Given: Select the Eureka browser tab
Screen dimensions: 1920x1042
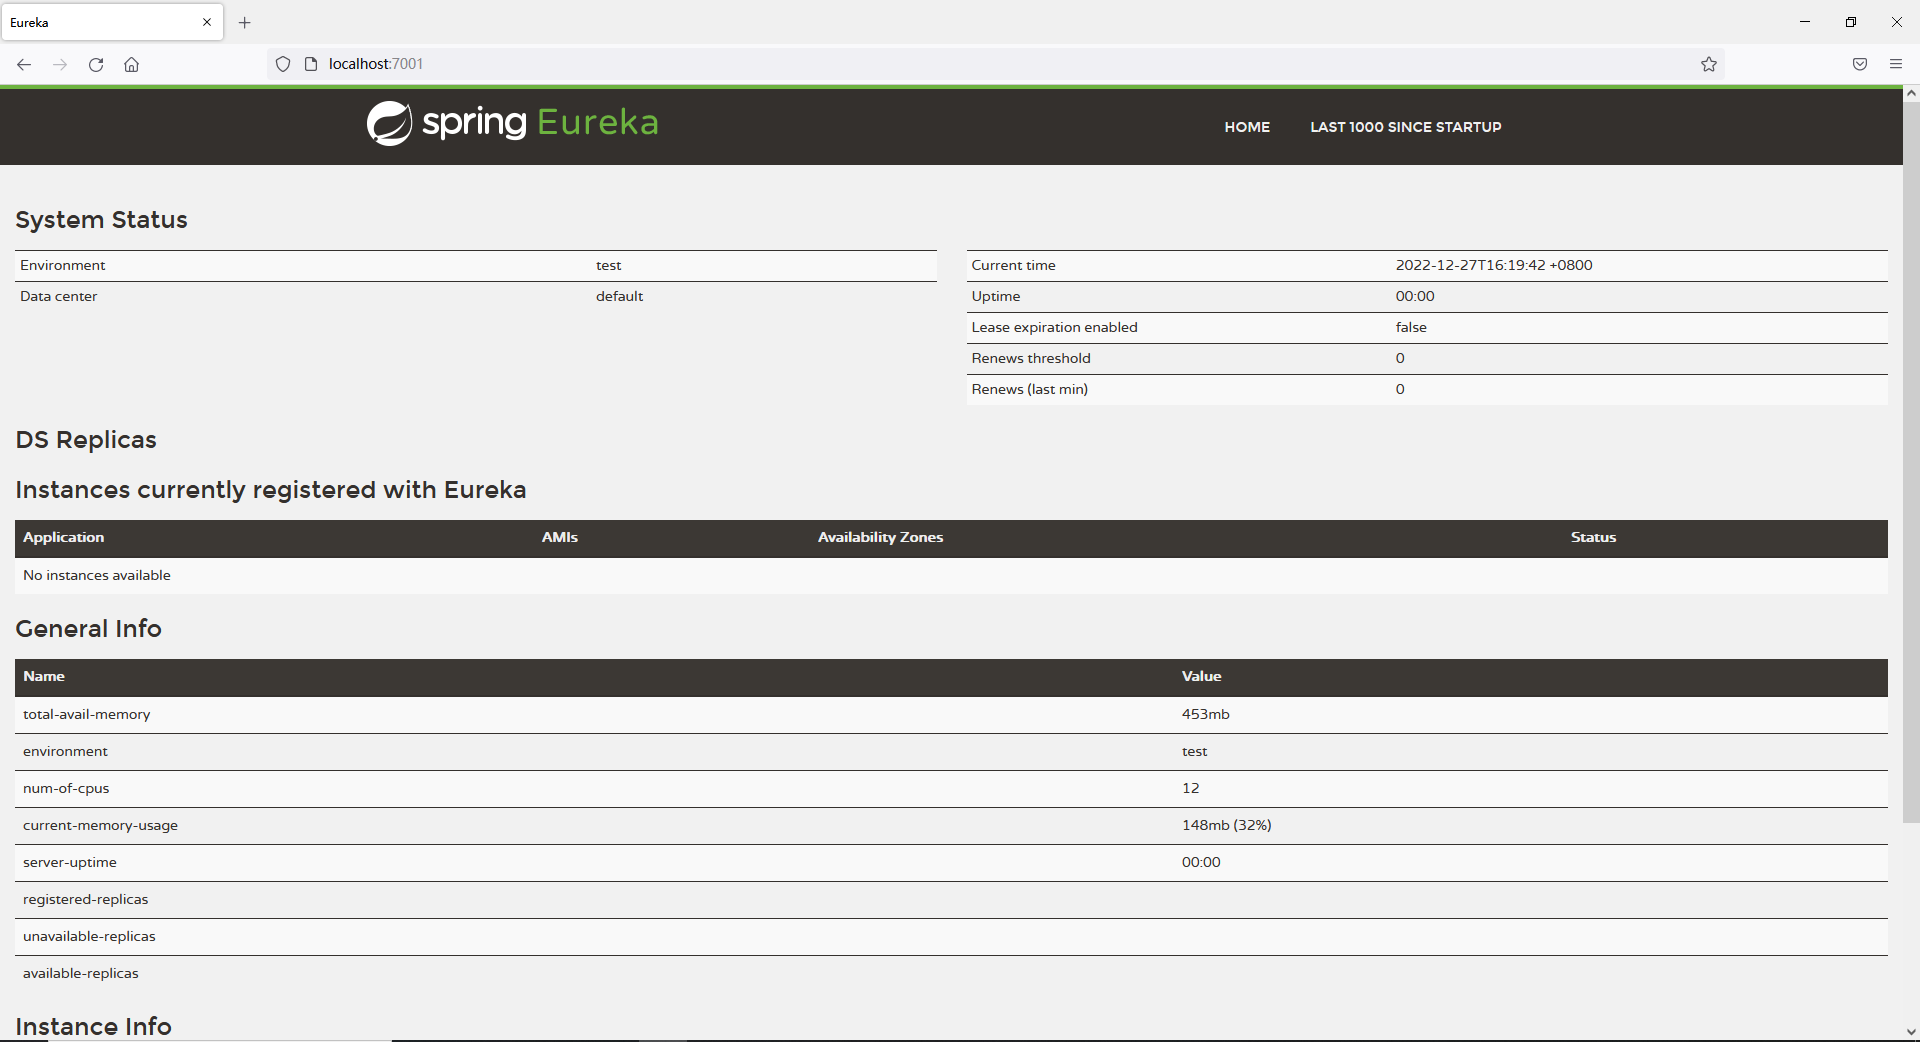Looking at the screenshot, I should pos(112,22).
